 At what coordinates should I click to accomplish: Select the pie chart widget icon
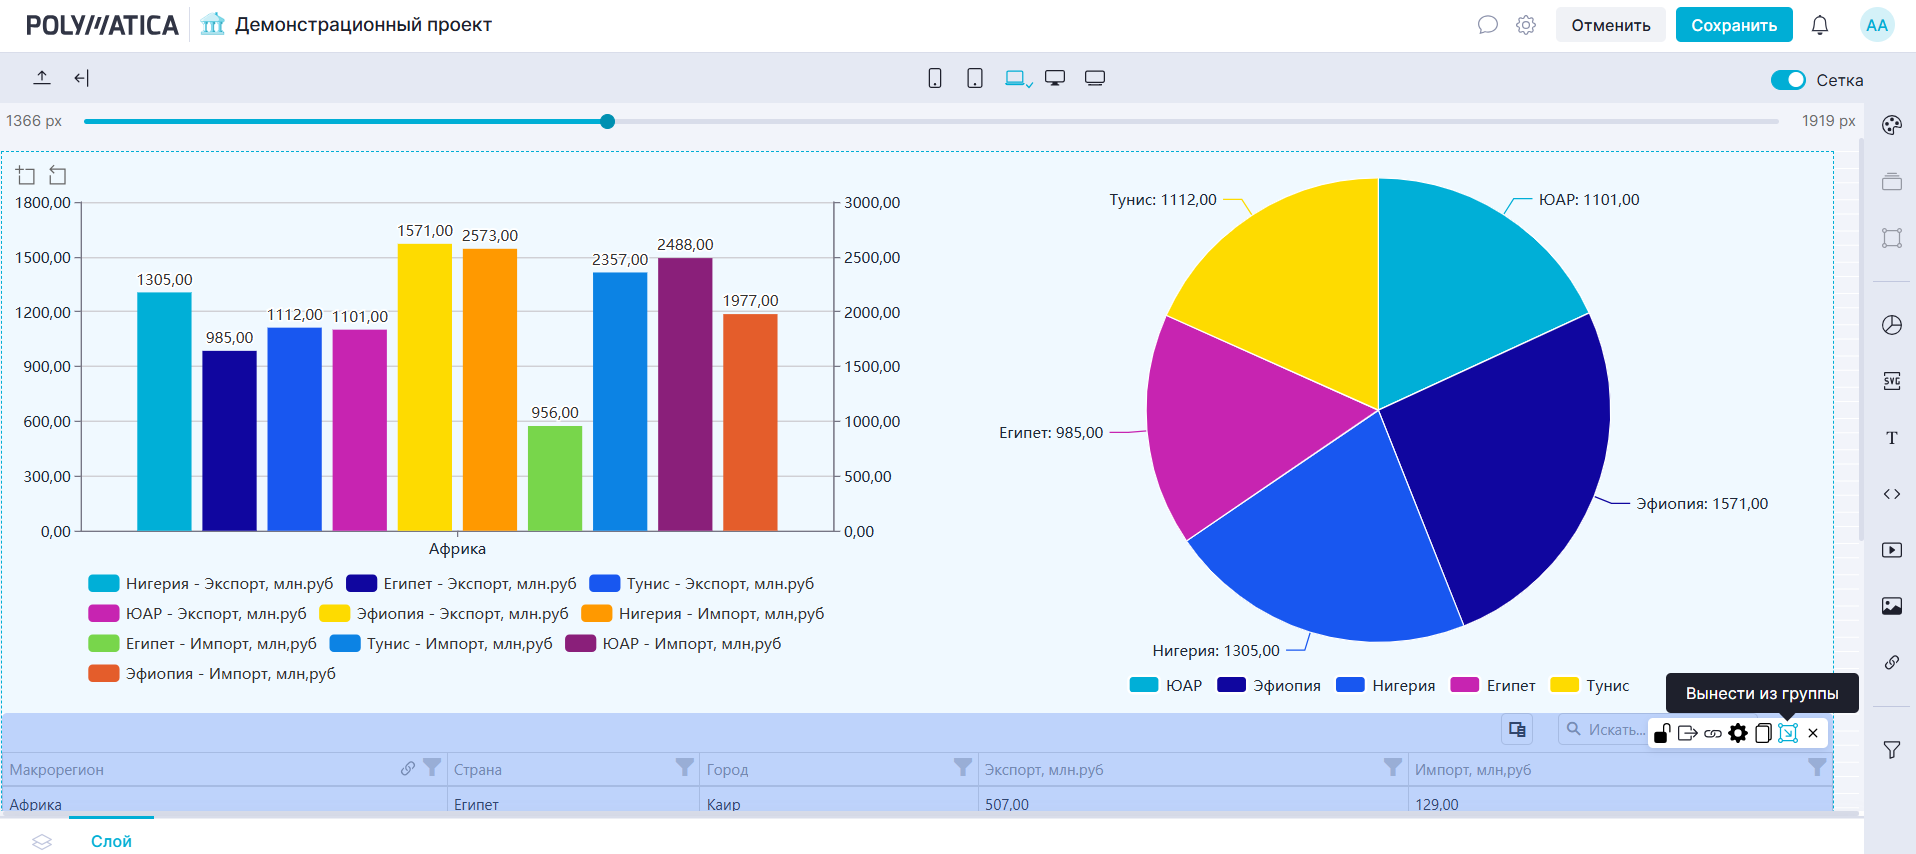click(1891, 325)
